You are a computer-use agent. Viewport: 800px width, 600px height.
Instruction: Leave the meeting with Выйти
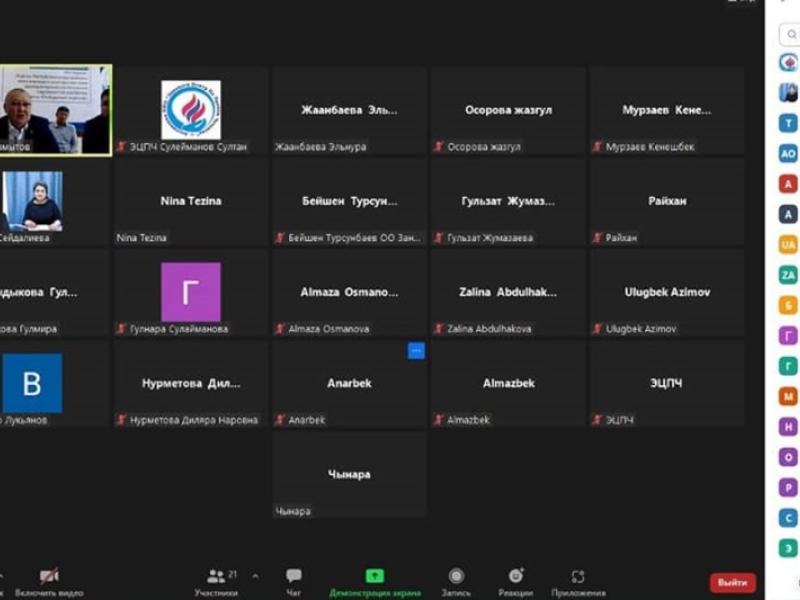pos(732,582)
